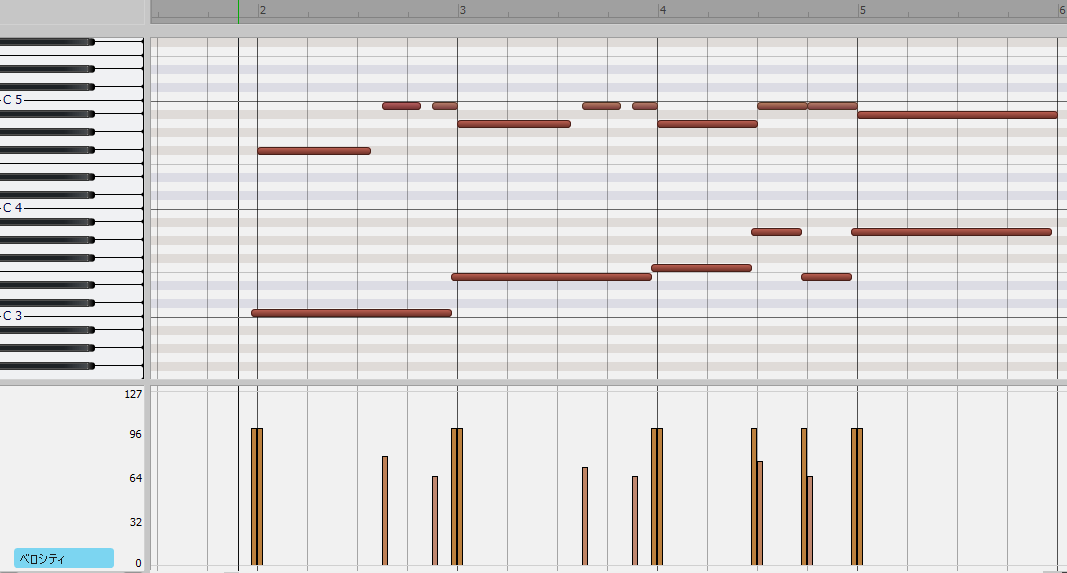Play the C#4 black piano key
Image resolution: width=1067 pixels, height=573 pixels.
(47, 195)
